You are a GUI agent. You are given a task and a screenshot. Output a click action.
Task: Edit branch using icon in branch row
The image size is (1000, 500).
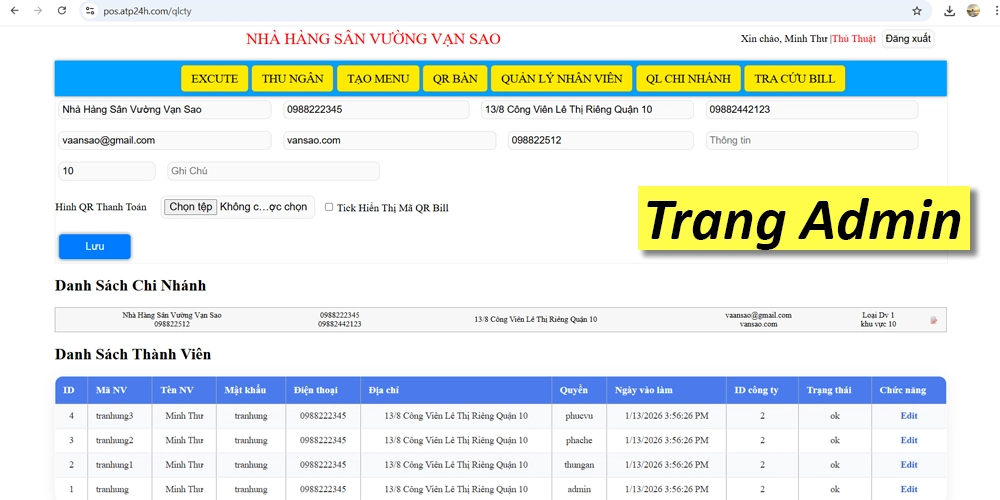(934, 320)
